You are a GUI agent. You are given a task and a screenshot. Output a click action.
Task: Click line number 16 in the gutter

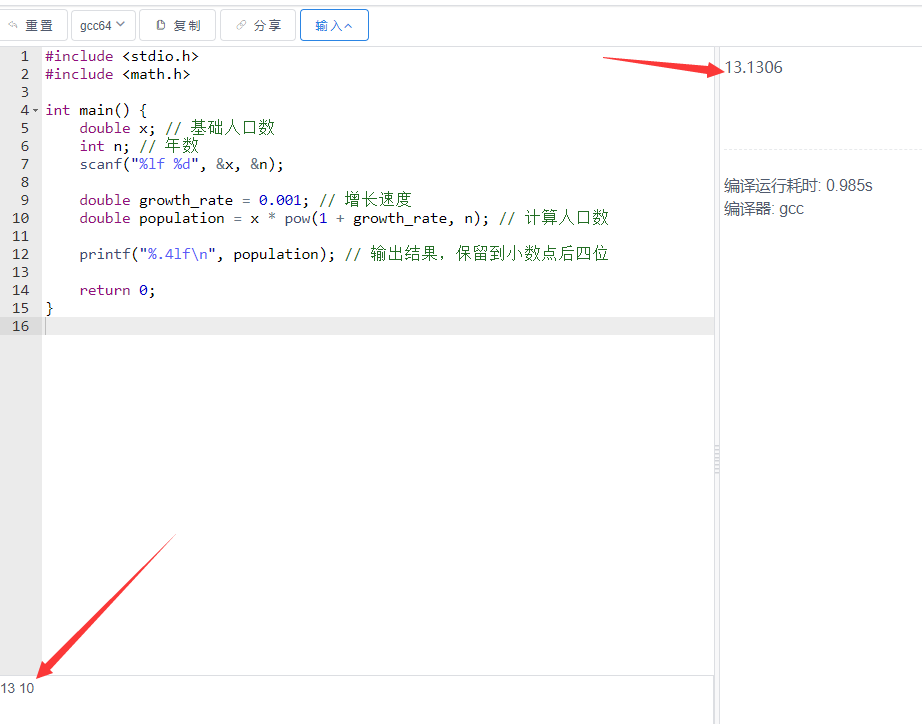tap(21, 326)
